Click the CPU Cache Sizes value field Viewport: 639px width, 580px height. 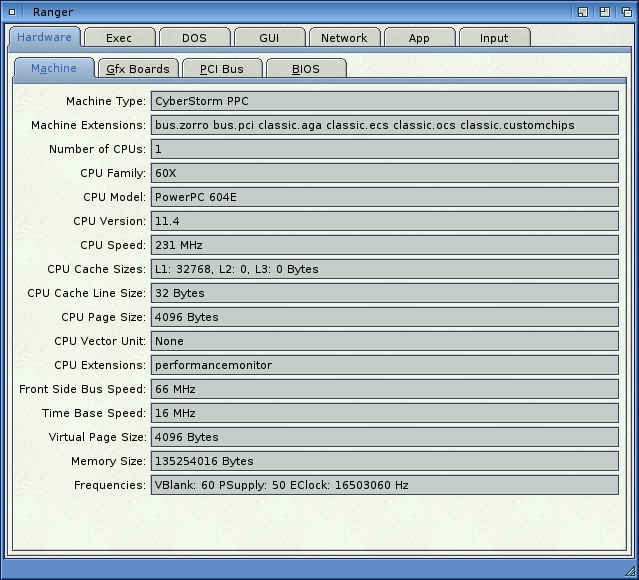coord(385,269)
